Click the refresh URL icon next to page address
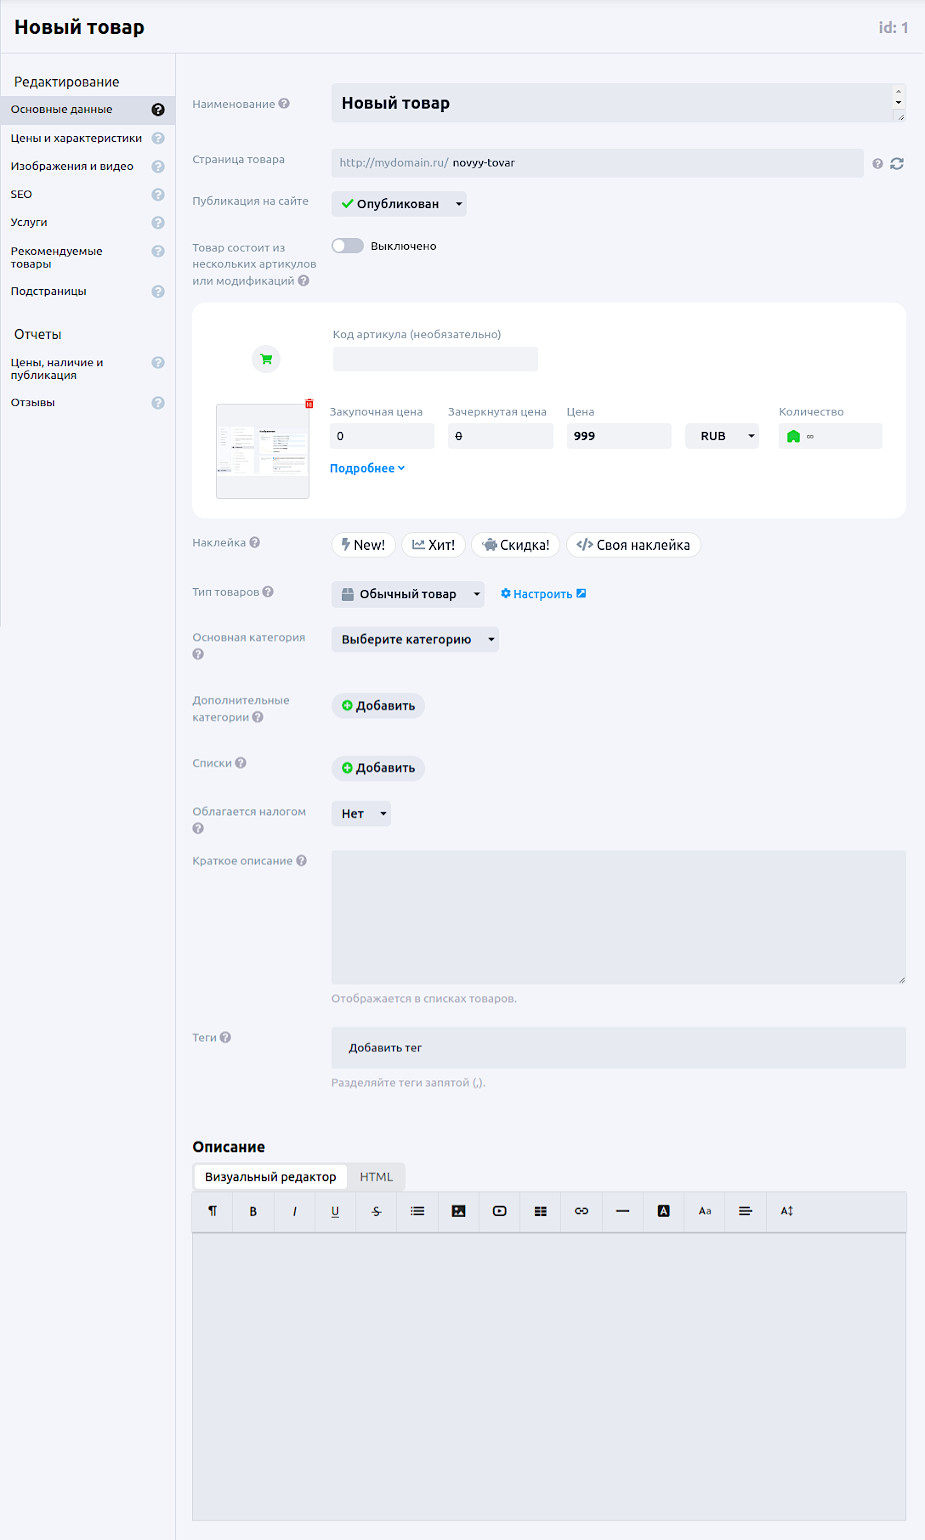The height and width of the screenshot is (1540, 925). coord(897,164)
